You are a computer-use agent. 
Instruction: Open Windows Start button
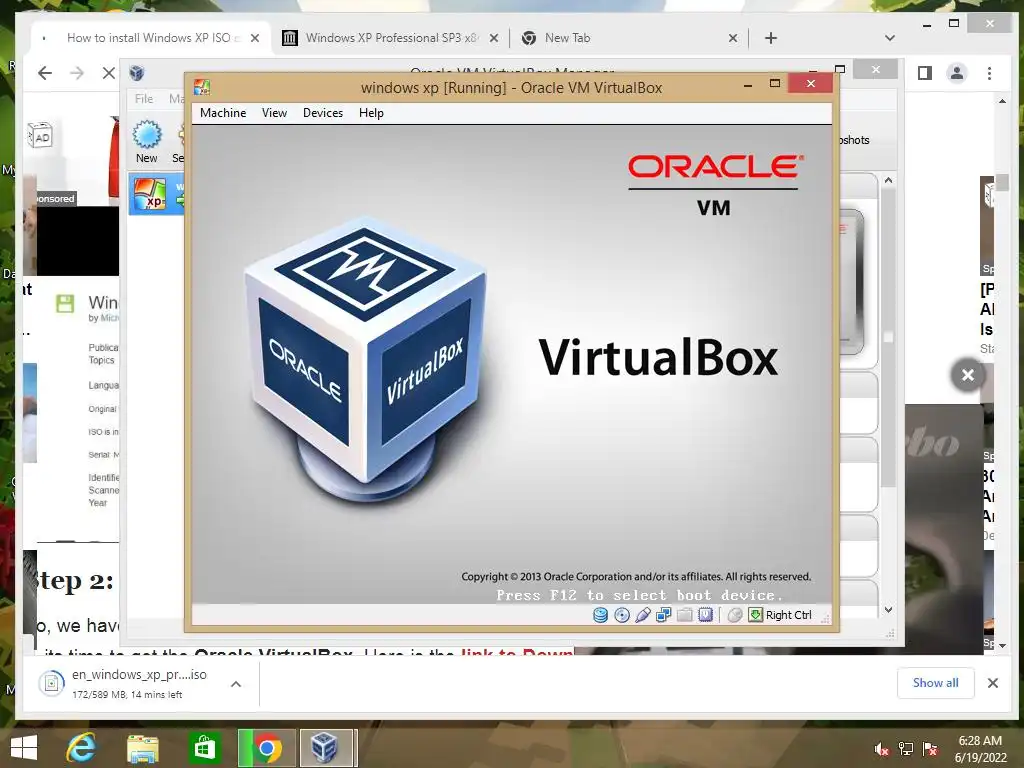coord(24,748)
